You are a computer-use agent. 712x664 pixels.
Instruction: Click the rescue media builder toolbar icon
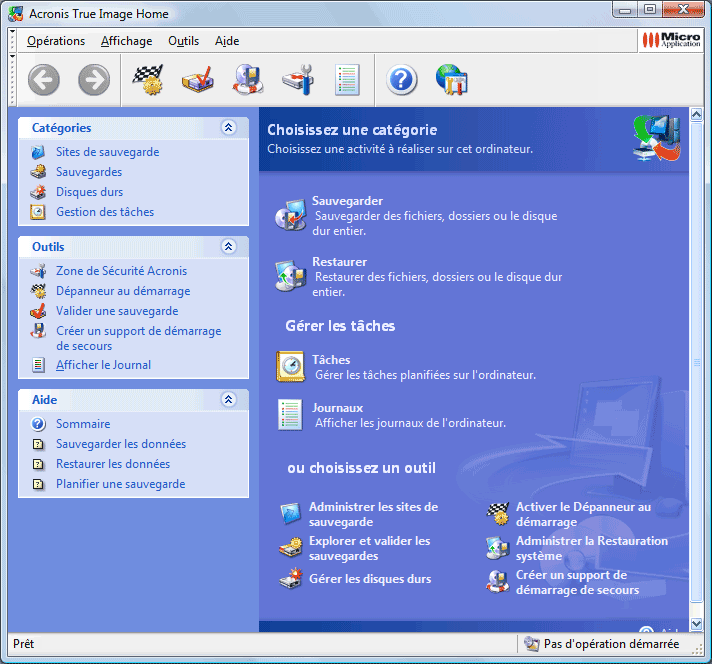pos(248,79)
